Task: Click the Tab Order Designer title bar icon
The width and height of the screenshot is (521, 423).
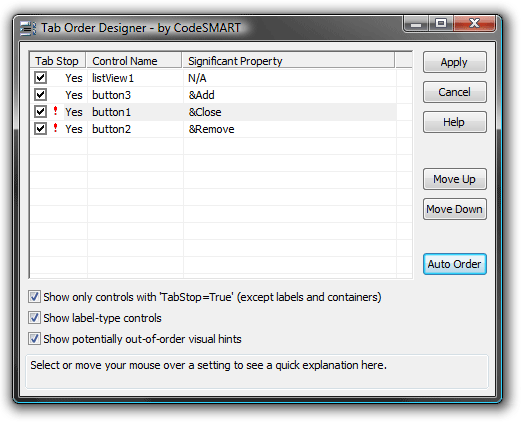Action: 28,28
